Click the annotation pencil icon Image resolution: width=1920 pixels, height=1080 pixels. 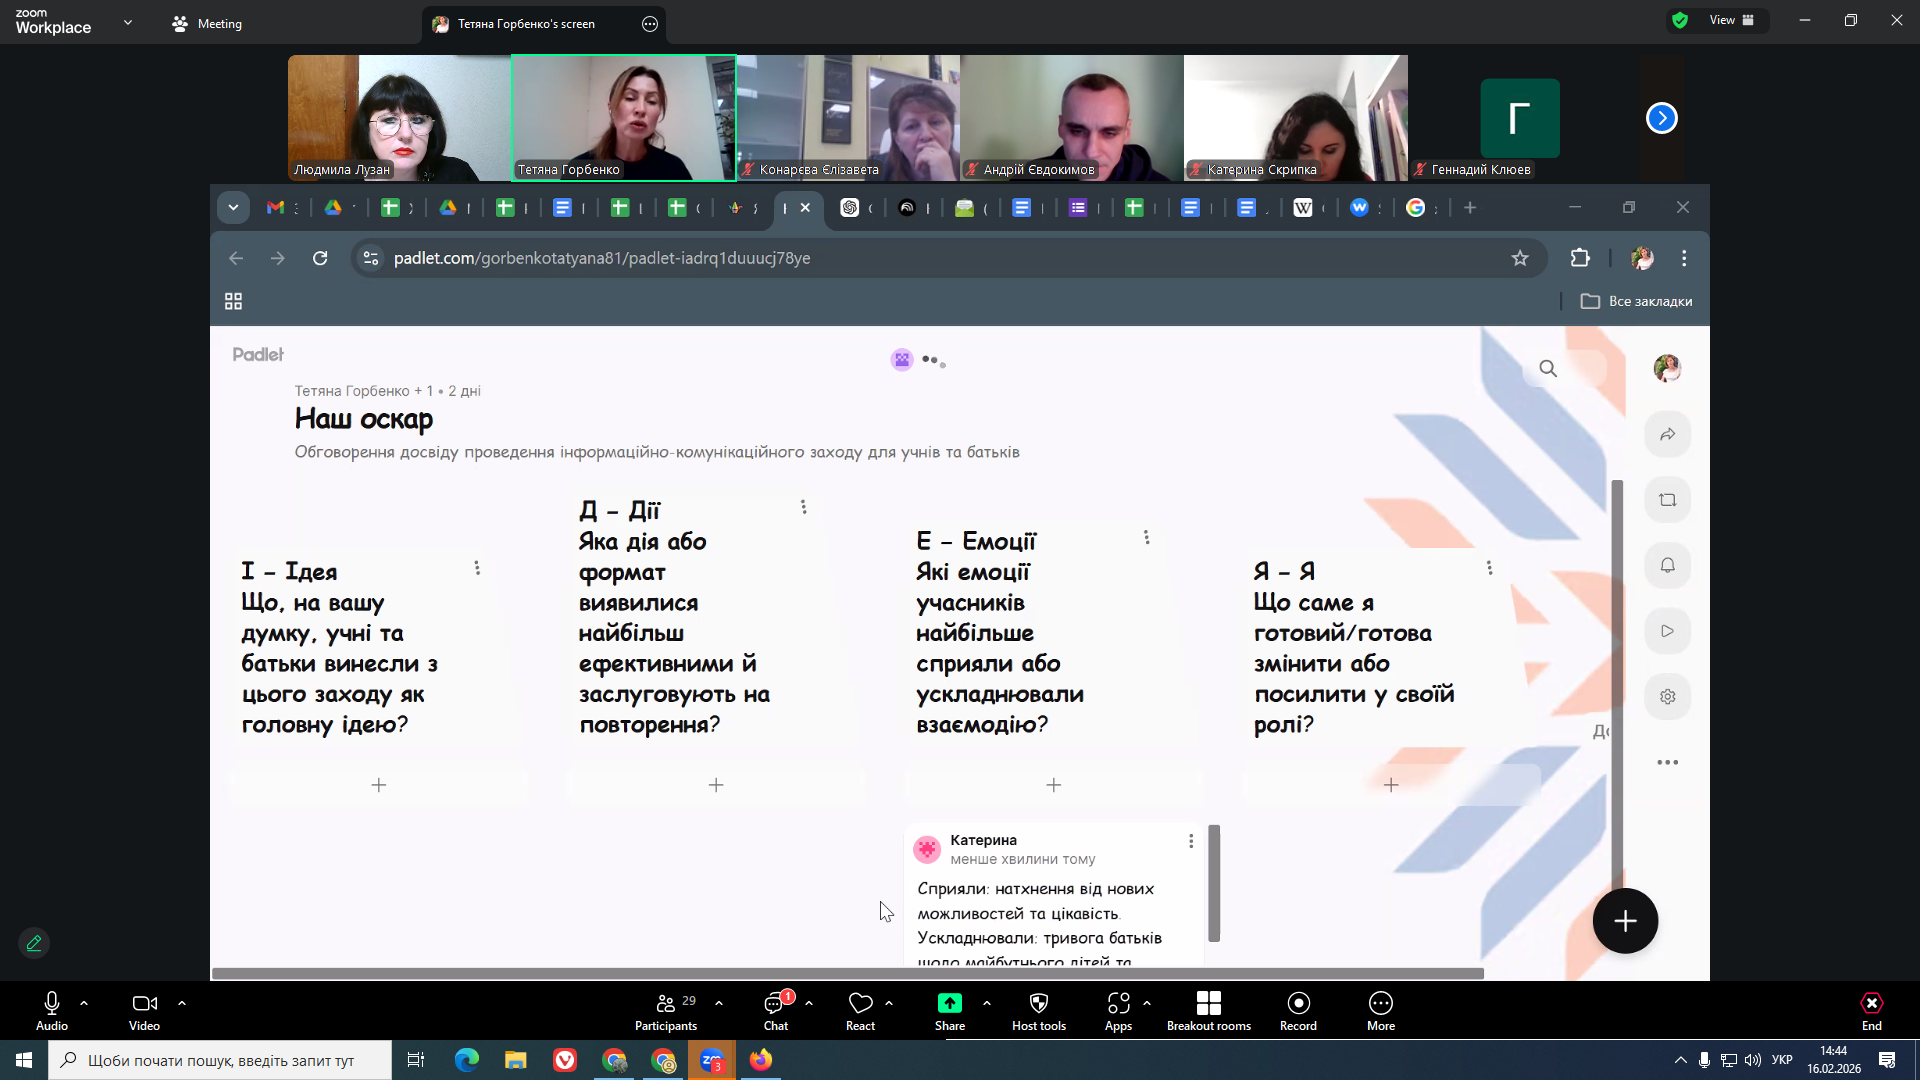(34, 943)
